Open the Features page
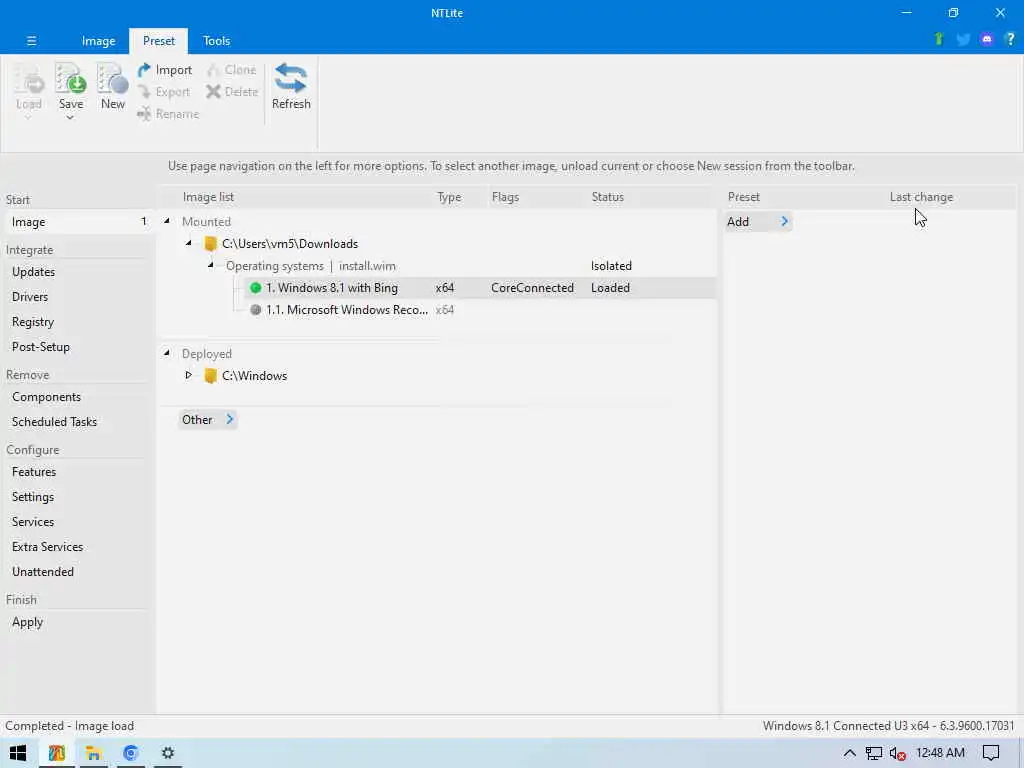This screenshot has width=1024, height=768. [x=34, y=472]
